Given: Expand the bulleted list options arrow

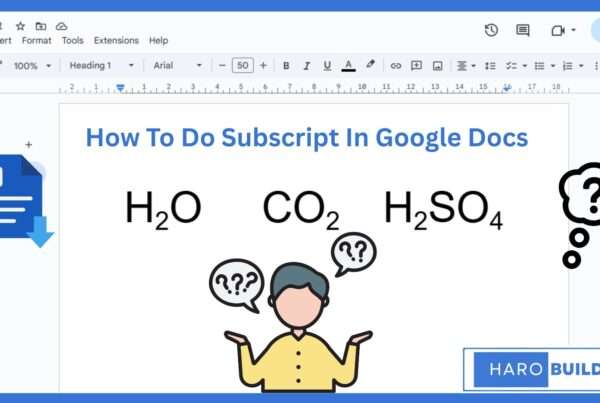Looking at the screenshot, I should coord(553,66).
